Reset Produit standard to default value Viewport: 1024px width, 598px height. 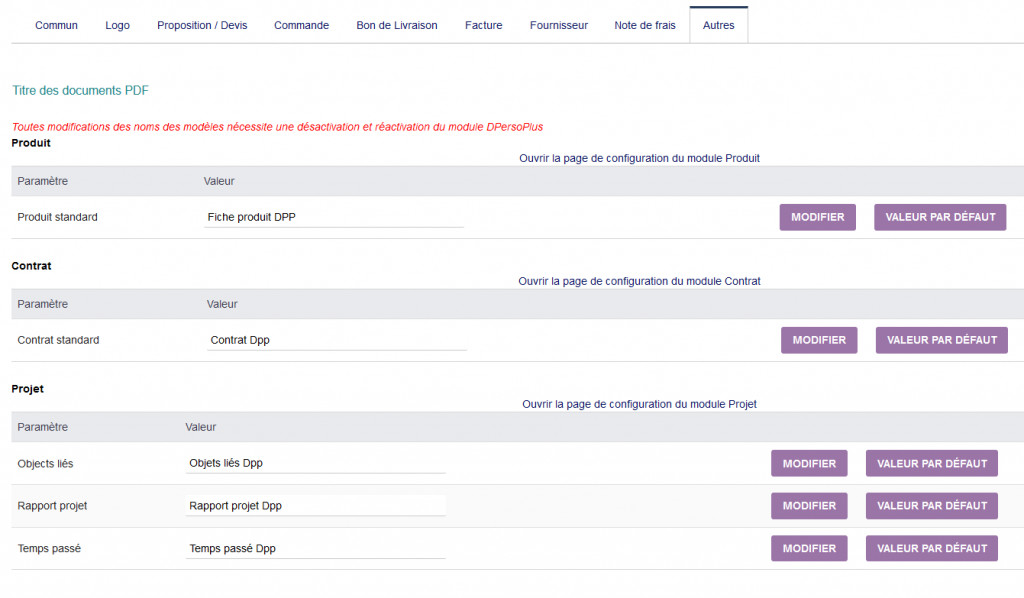click(x=940, y=217)
